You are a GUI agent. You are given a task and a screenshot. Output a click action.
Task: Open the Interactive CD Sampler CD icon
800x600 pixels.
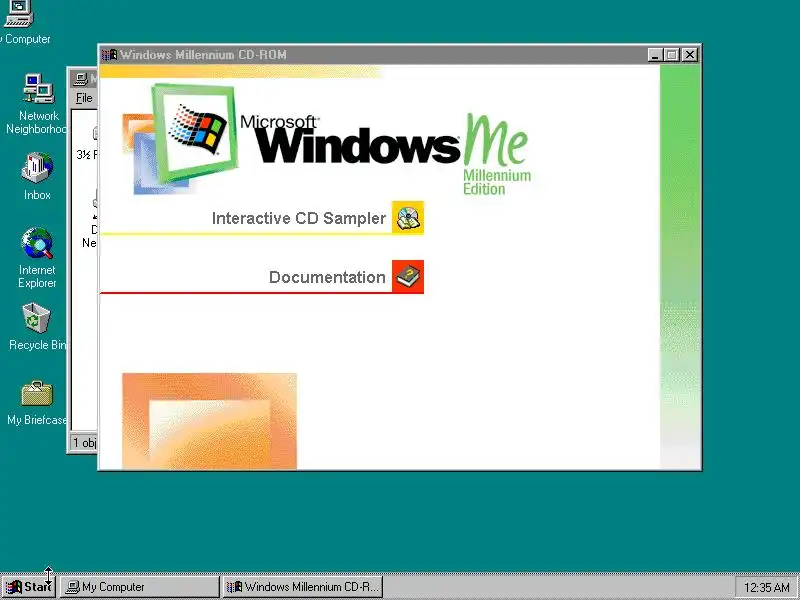(x=408, y=218)
